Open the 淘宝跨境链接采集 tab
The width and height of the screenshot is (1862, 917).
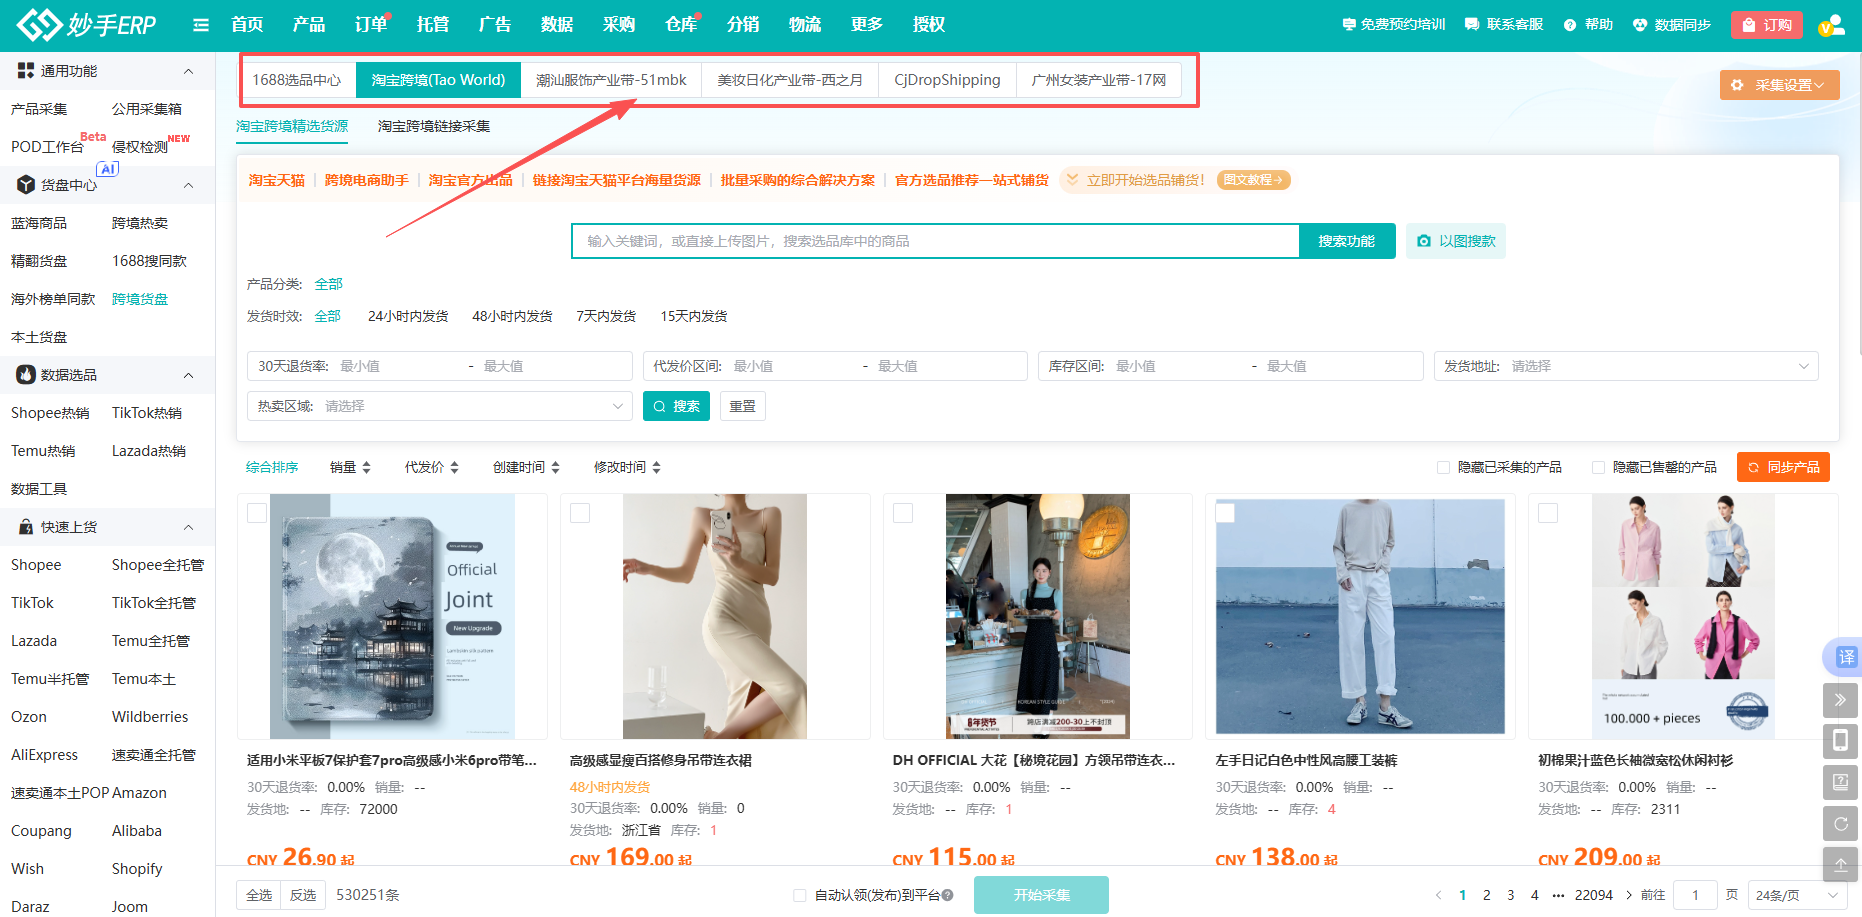[434, 126]
